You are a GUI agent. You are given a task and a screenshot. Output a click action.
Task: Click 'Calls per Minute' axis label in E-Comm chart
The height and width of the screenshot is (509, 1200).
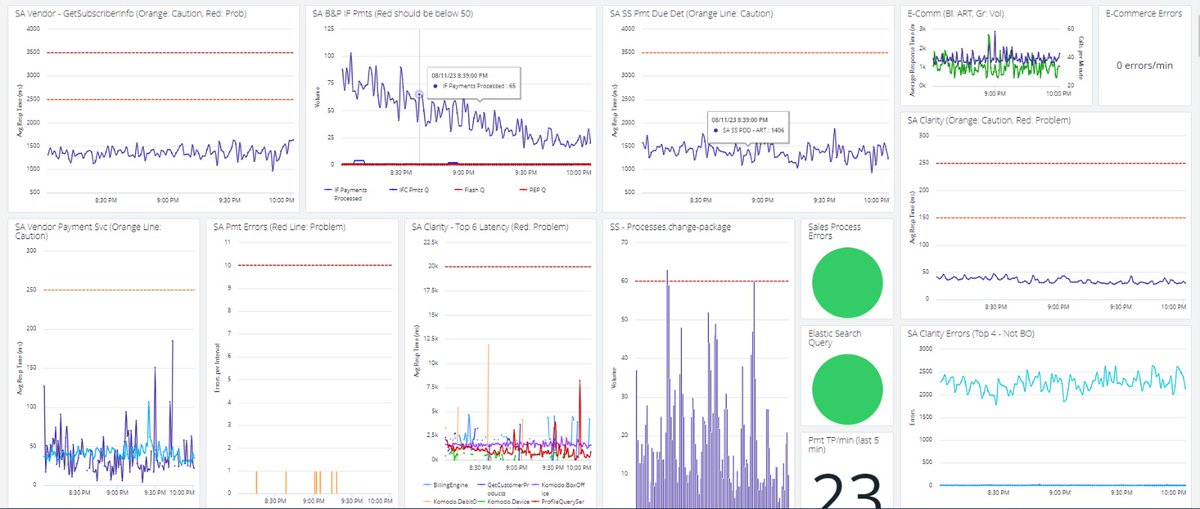point(1082,57)
